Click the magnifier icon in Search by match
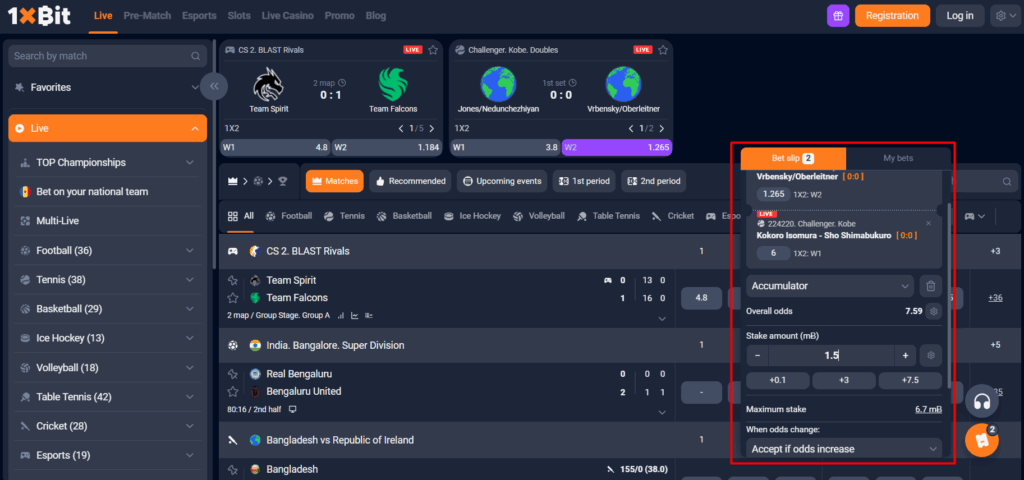1024x480 pixels. coord(196,56)
